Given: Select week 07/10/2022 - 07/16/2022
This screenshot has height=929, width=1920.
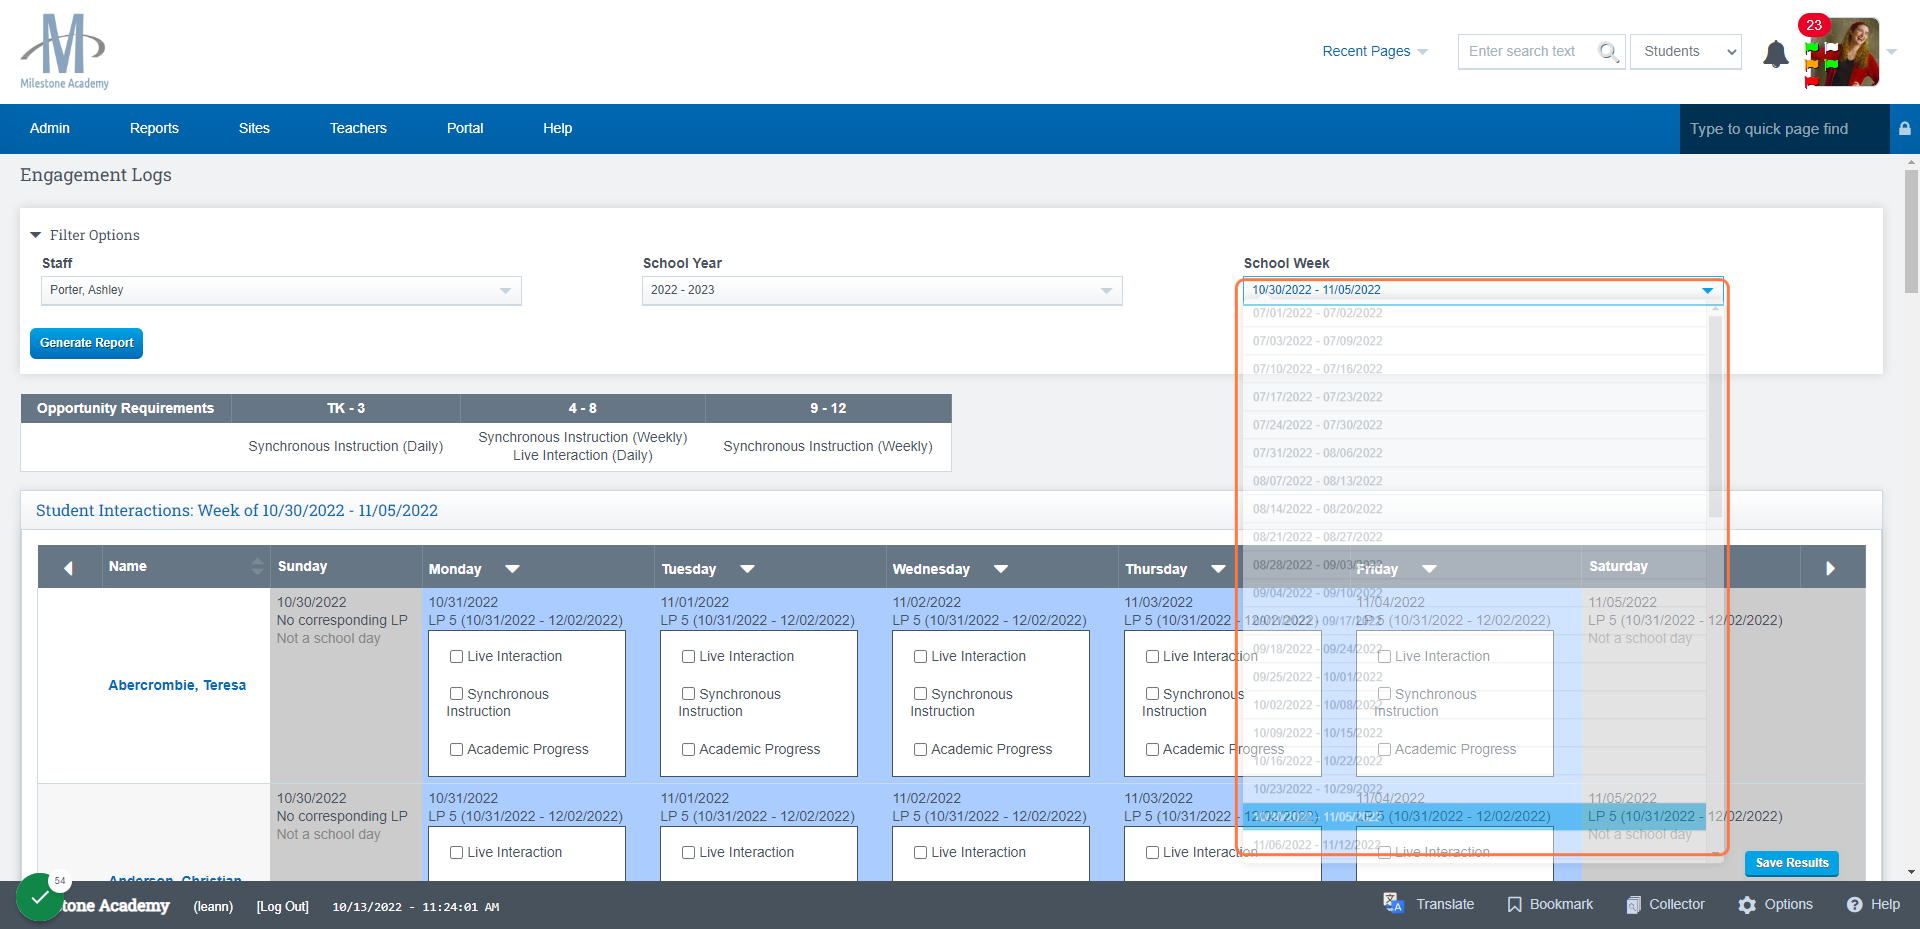Looking at the screenshot, I should tap(1475, 369).
